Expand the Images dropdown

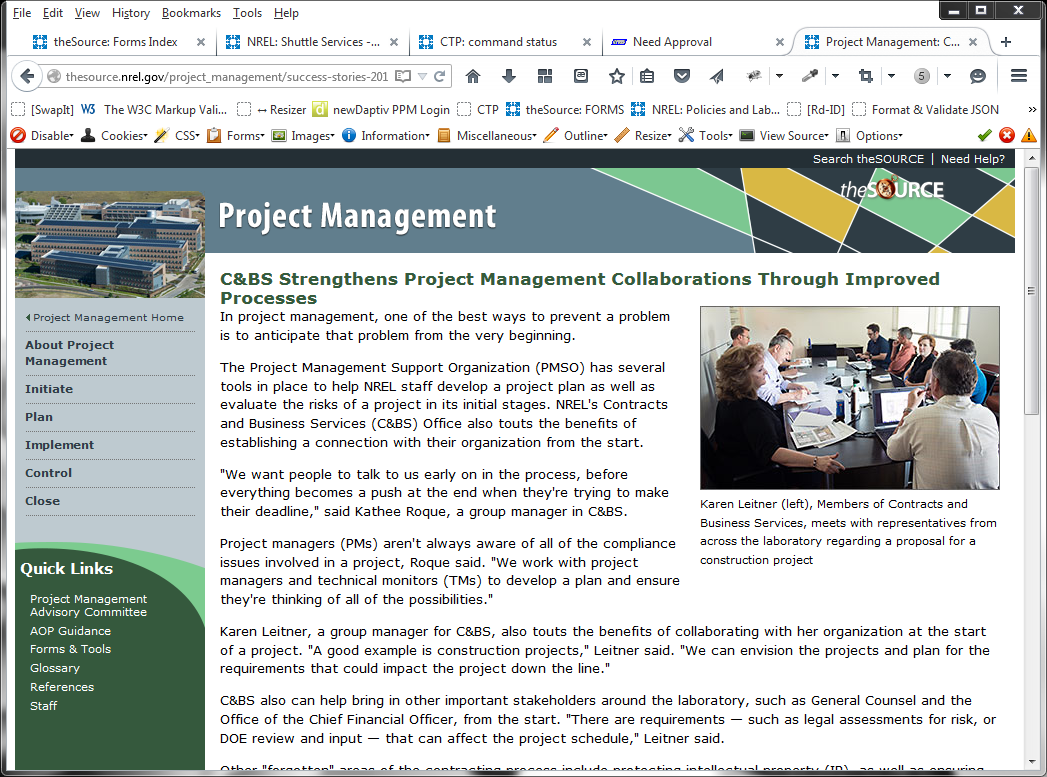pyautogui.click(x=303, y=136)
